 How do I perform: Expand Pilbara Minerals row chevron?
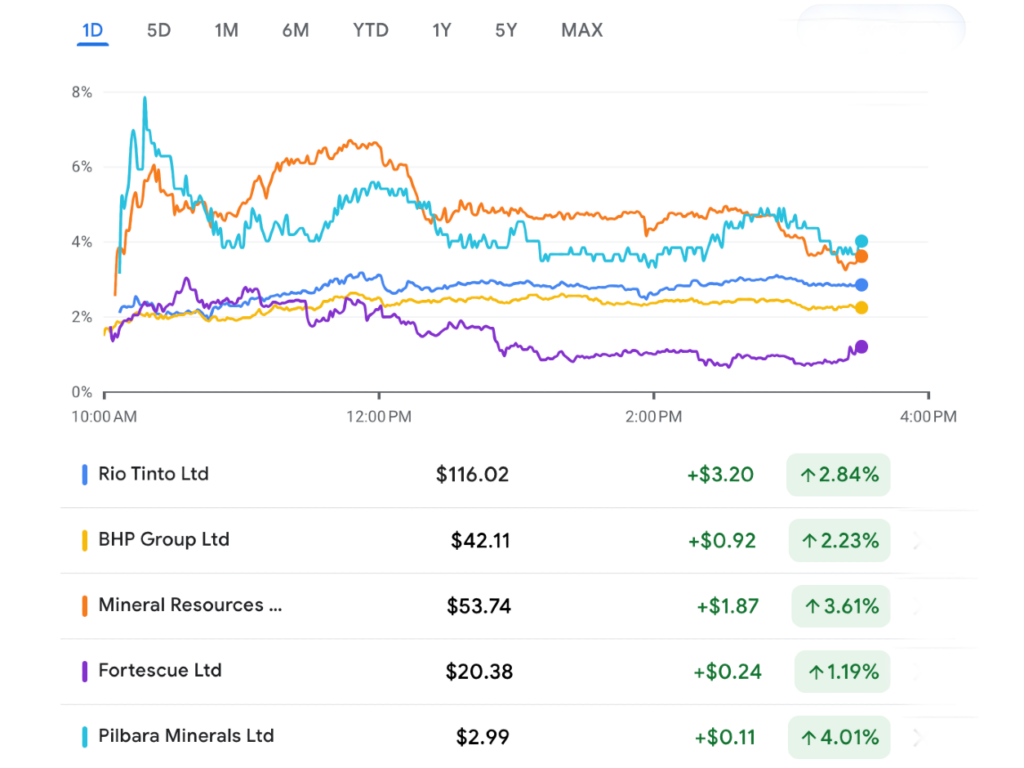click(917, 737)
